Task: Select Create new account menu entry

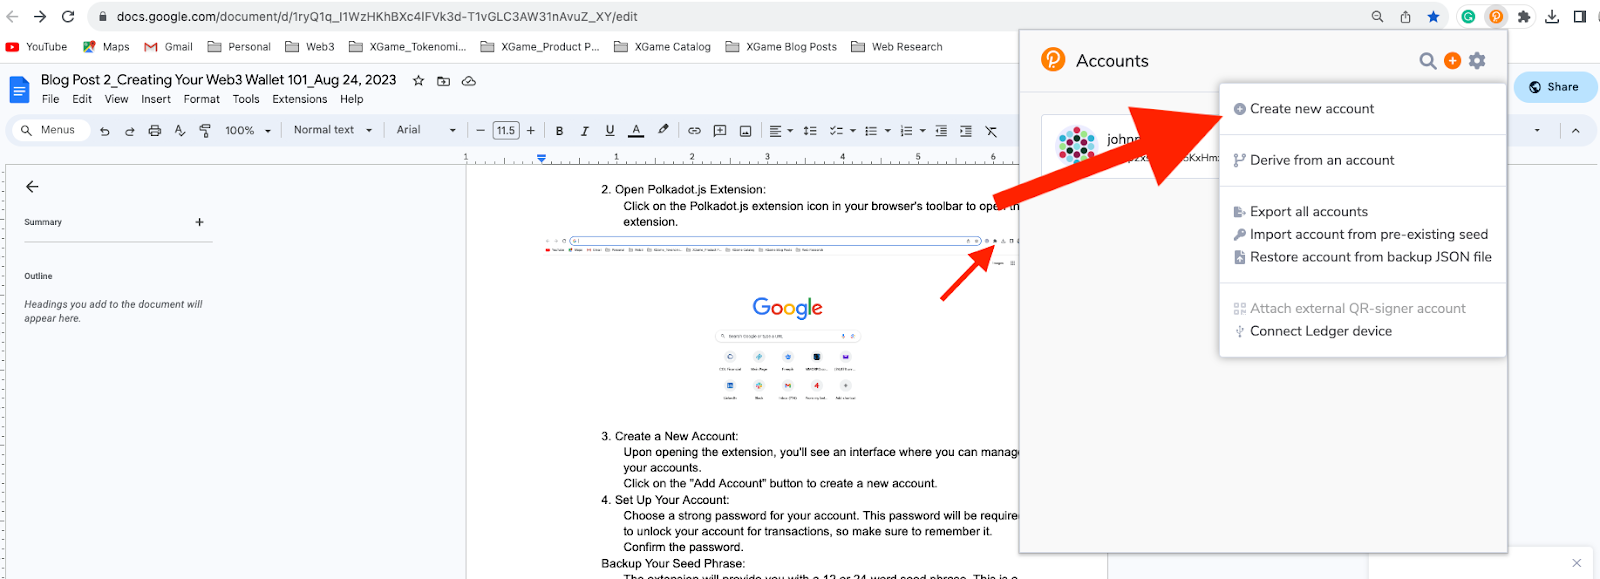Action: tap(1311, 109)
